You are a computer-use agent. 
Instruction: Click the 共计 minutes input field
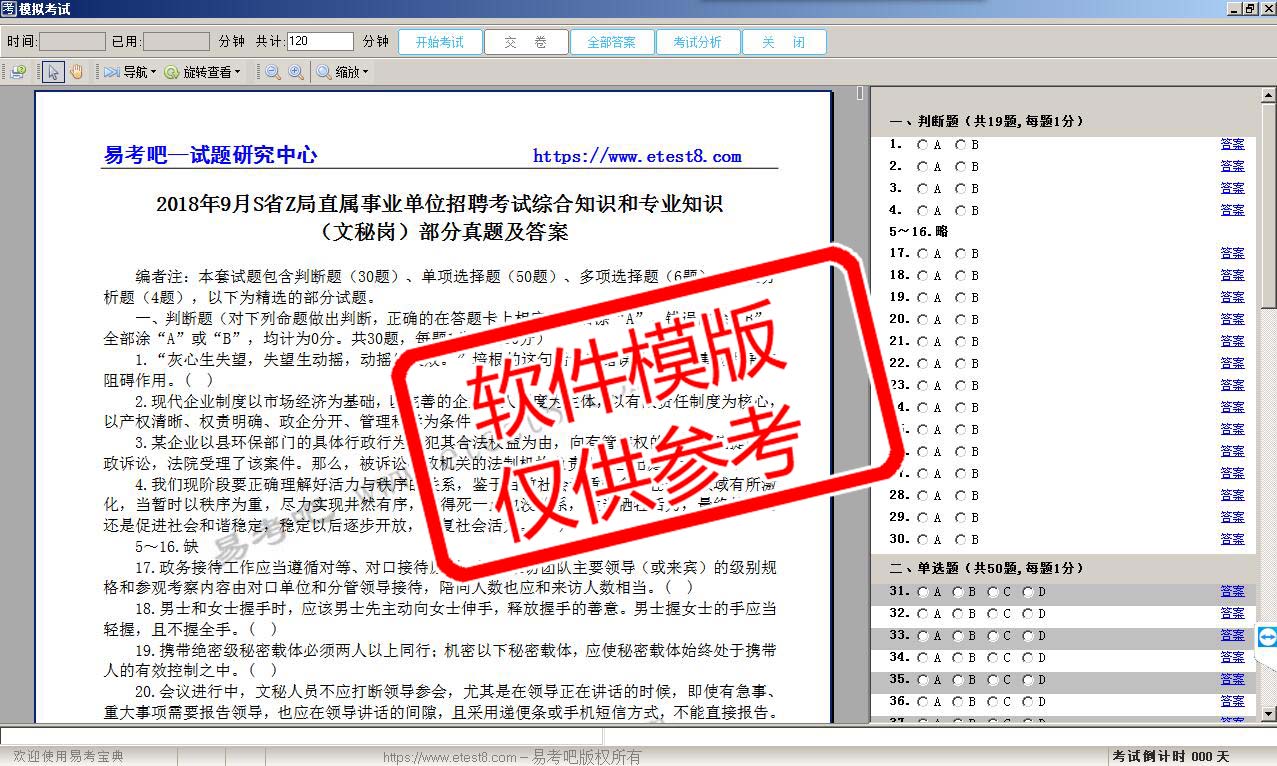pos(320,42)
